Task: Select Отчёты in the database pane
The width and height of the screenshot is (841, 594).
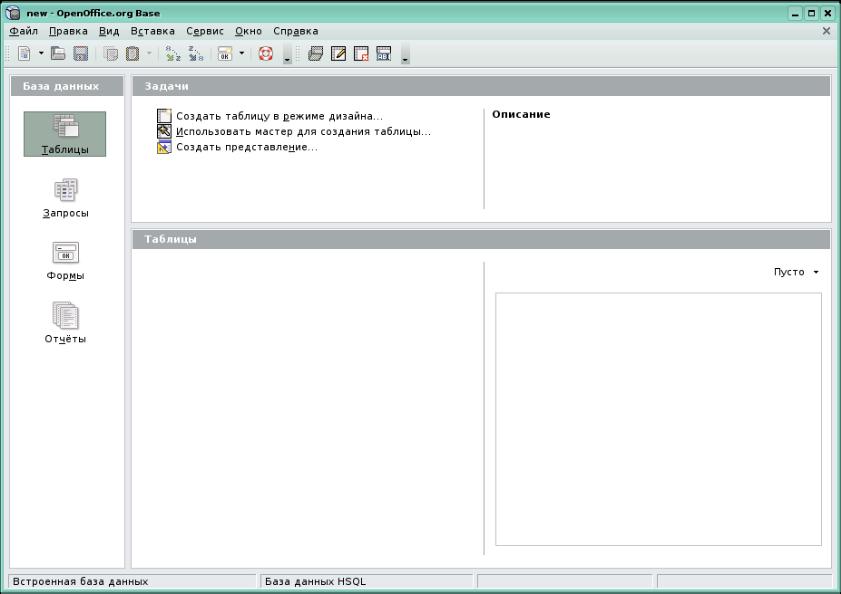Action: [65, 322]
